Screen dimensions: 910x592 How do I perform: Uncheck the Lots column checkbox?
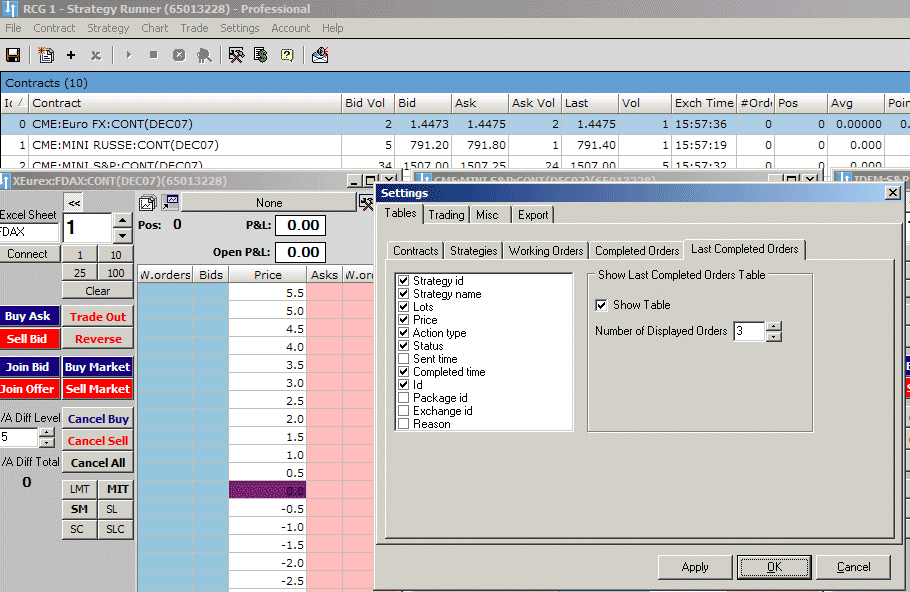coord(403,306)
